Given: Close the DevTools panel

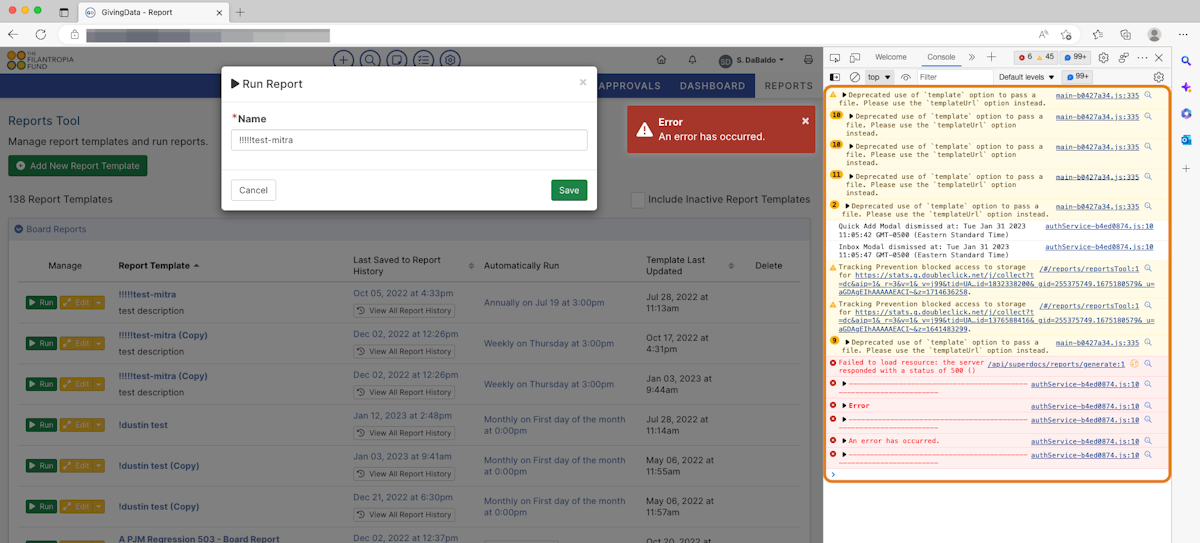Looking at the screenshot, I should coord(1159,58).
